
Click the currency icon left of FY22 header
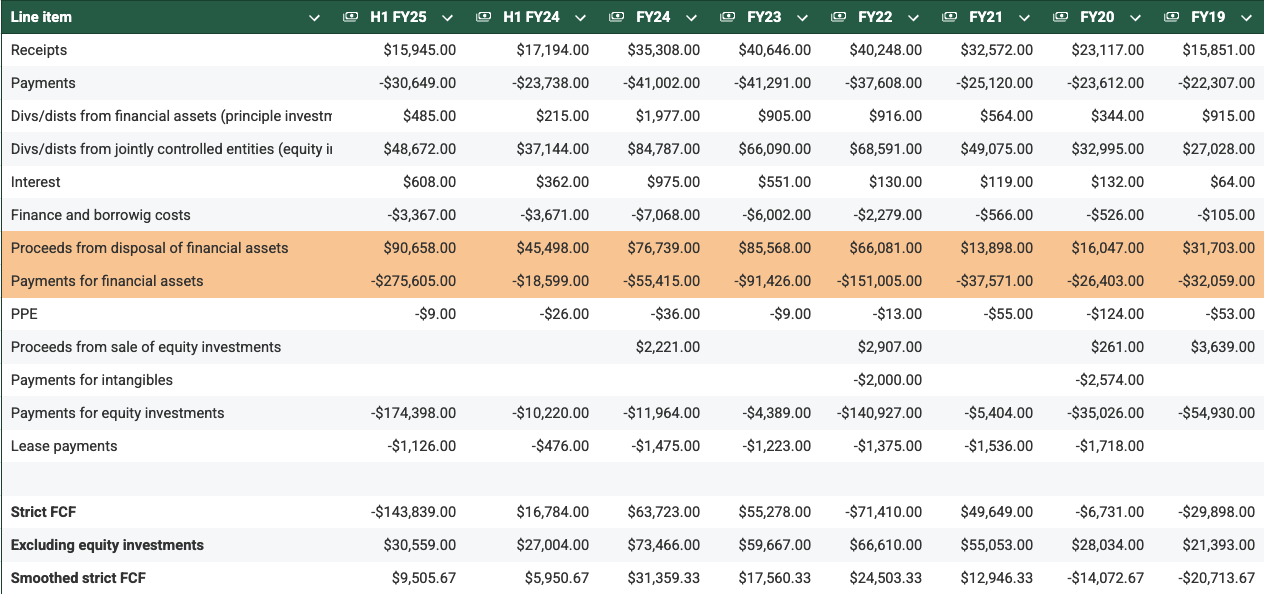click(838, 17)
